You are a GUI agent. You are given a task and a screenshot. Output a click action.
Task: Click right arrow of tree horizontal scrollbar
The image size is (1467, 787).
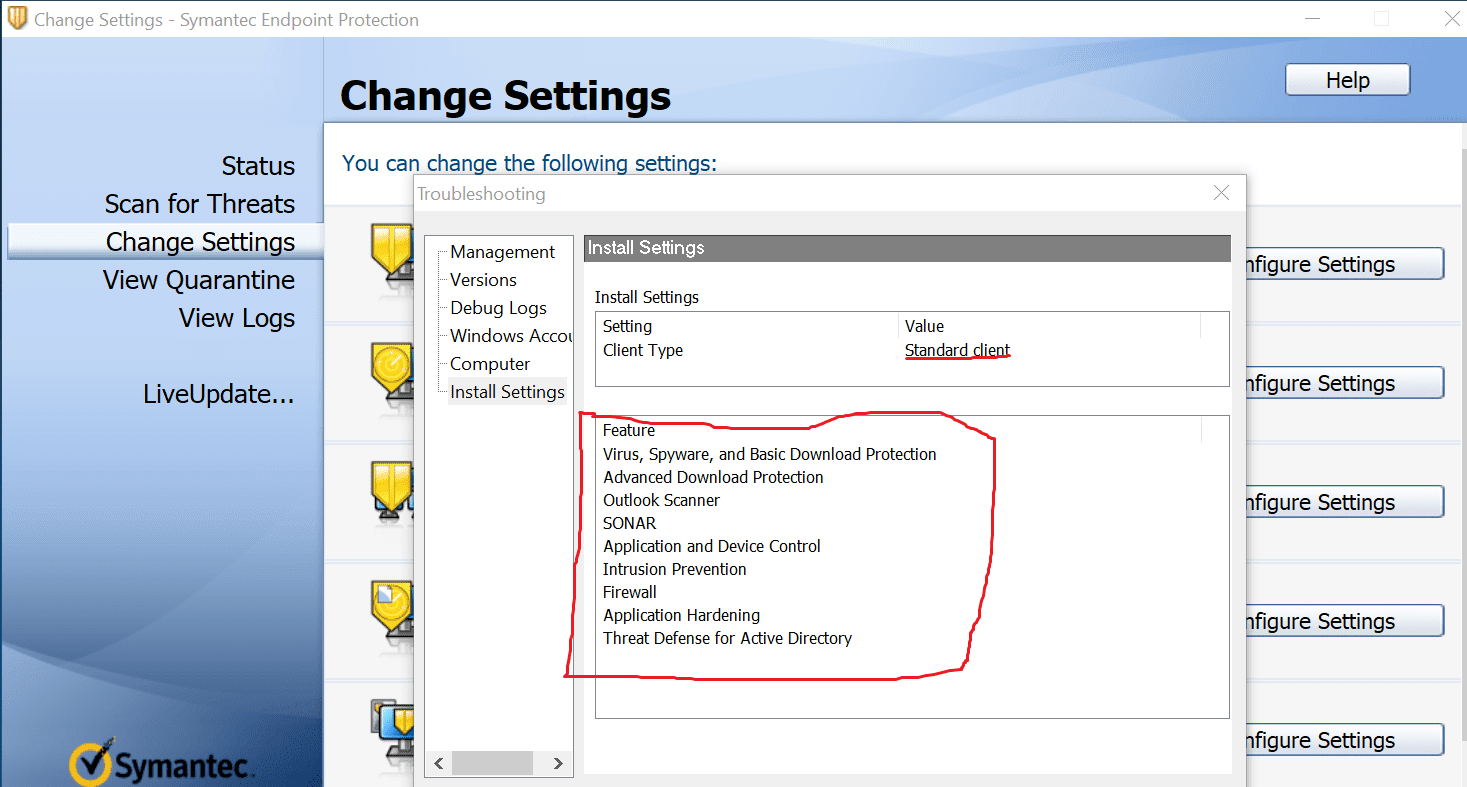coord(559,763)
